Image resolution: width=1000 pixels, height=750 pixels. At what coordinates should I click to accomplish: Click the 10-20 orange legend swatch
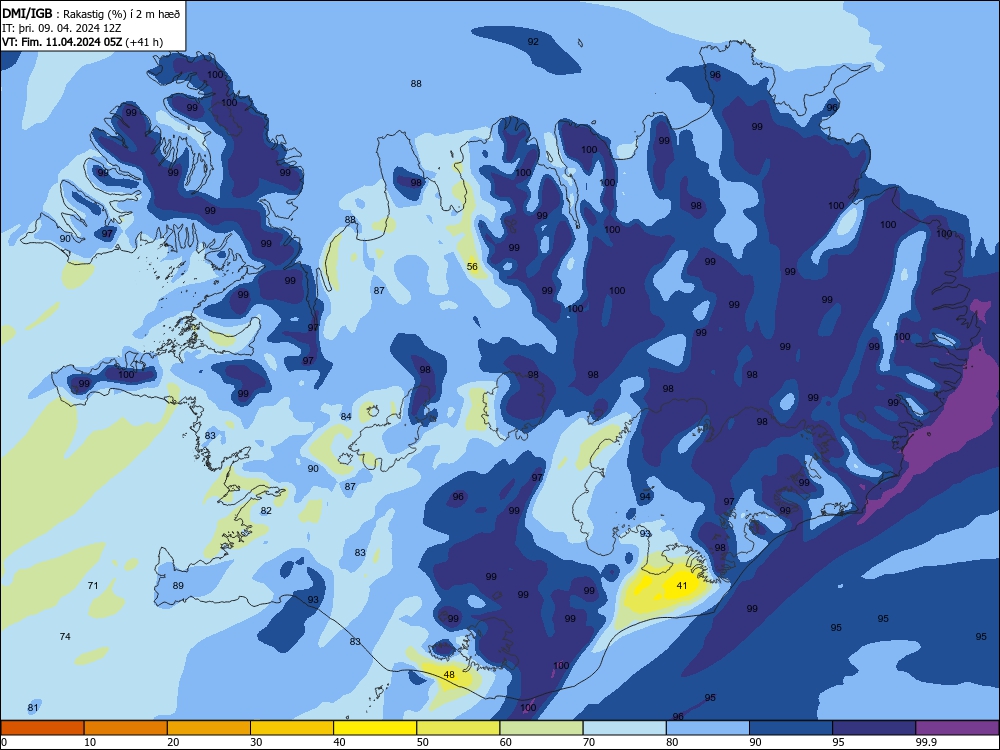click(126, 728)
